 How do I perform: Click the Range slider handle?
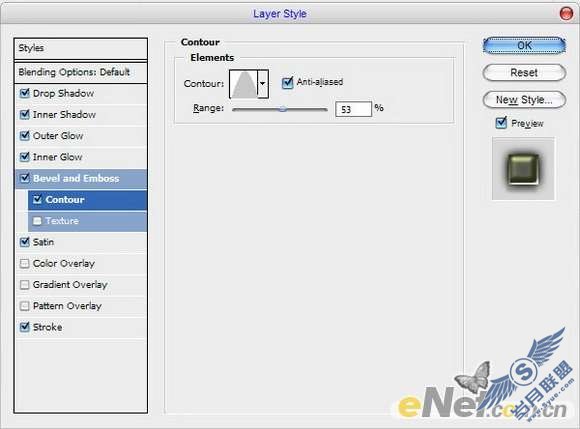[283, 109]
